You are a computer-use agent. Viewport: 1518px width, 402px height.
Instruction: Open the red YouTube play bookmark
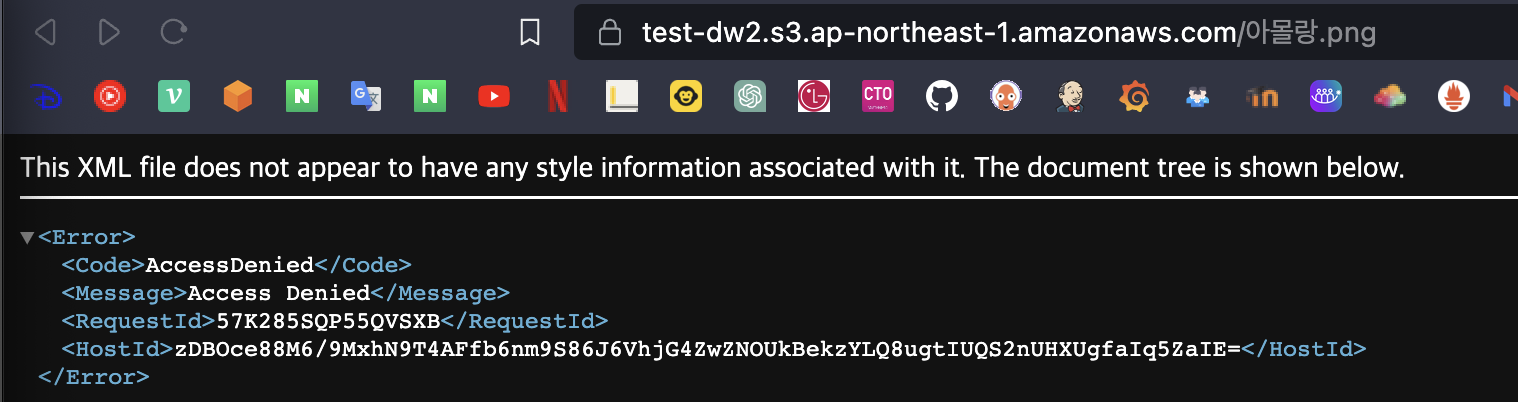pos(494,96)
